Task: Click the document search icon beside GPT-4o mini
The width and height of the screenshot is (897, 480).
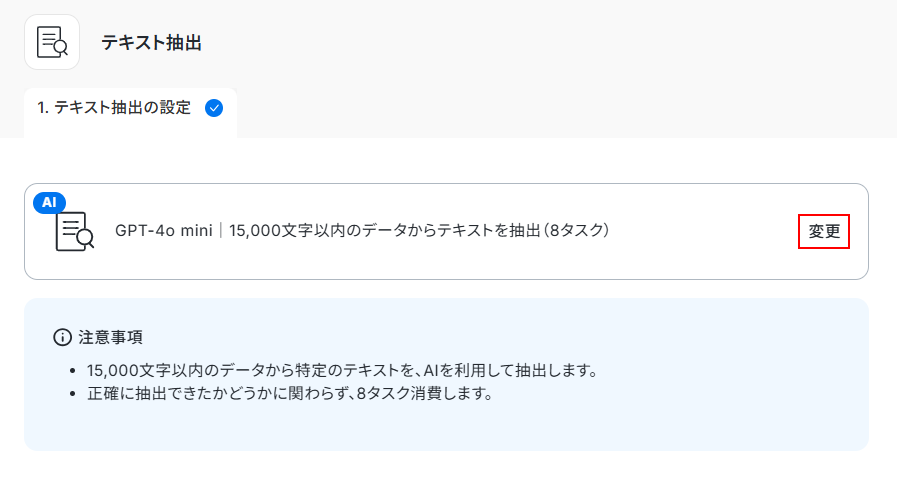Action: point(74,231)
